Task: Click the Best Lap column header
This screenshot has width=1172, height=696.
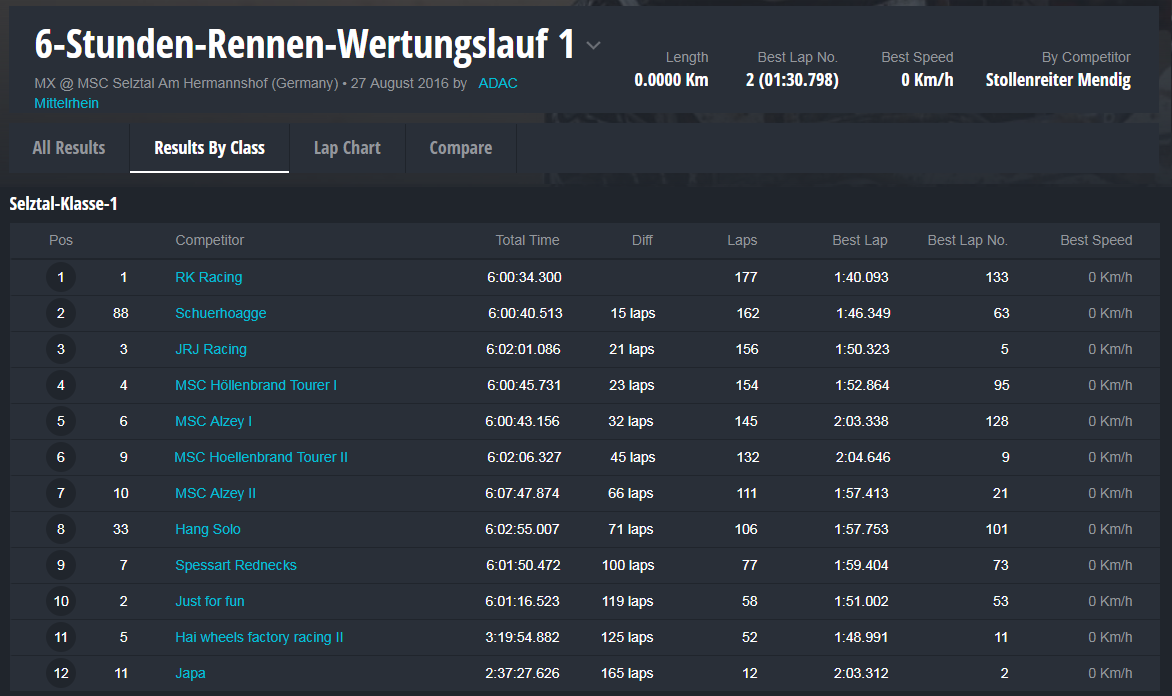Action: click(x=859, y=240)
